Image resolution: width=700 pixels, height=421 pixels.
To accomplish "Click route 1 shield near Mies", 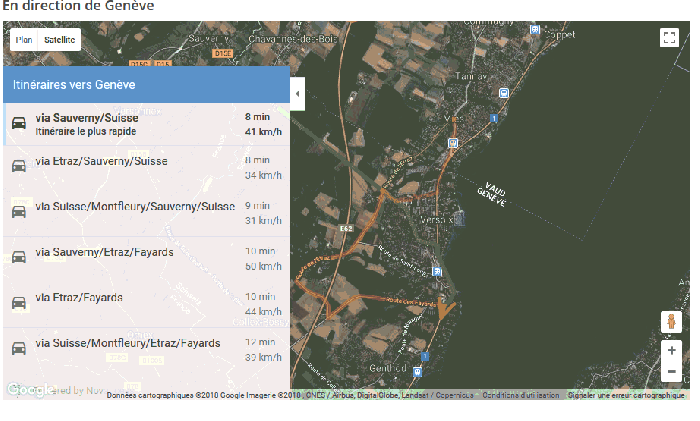I will coord(493,118).
